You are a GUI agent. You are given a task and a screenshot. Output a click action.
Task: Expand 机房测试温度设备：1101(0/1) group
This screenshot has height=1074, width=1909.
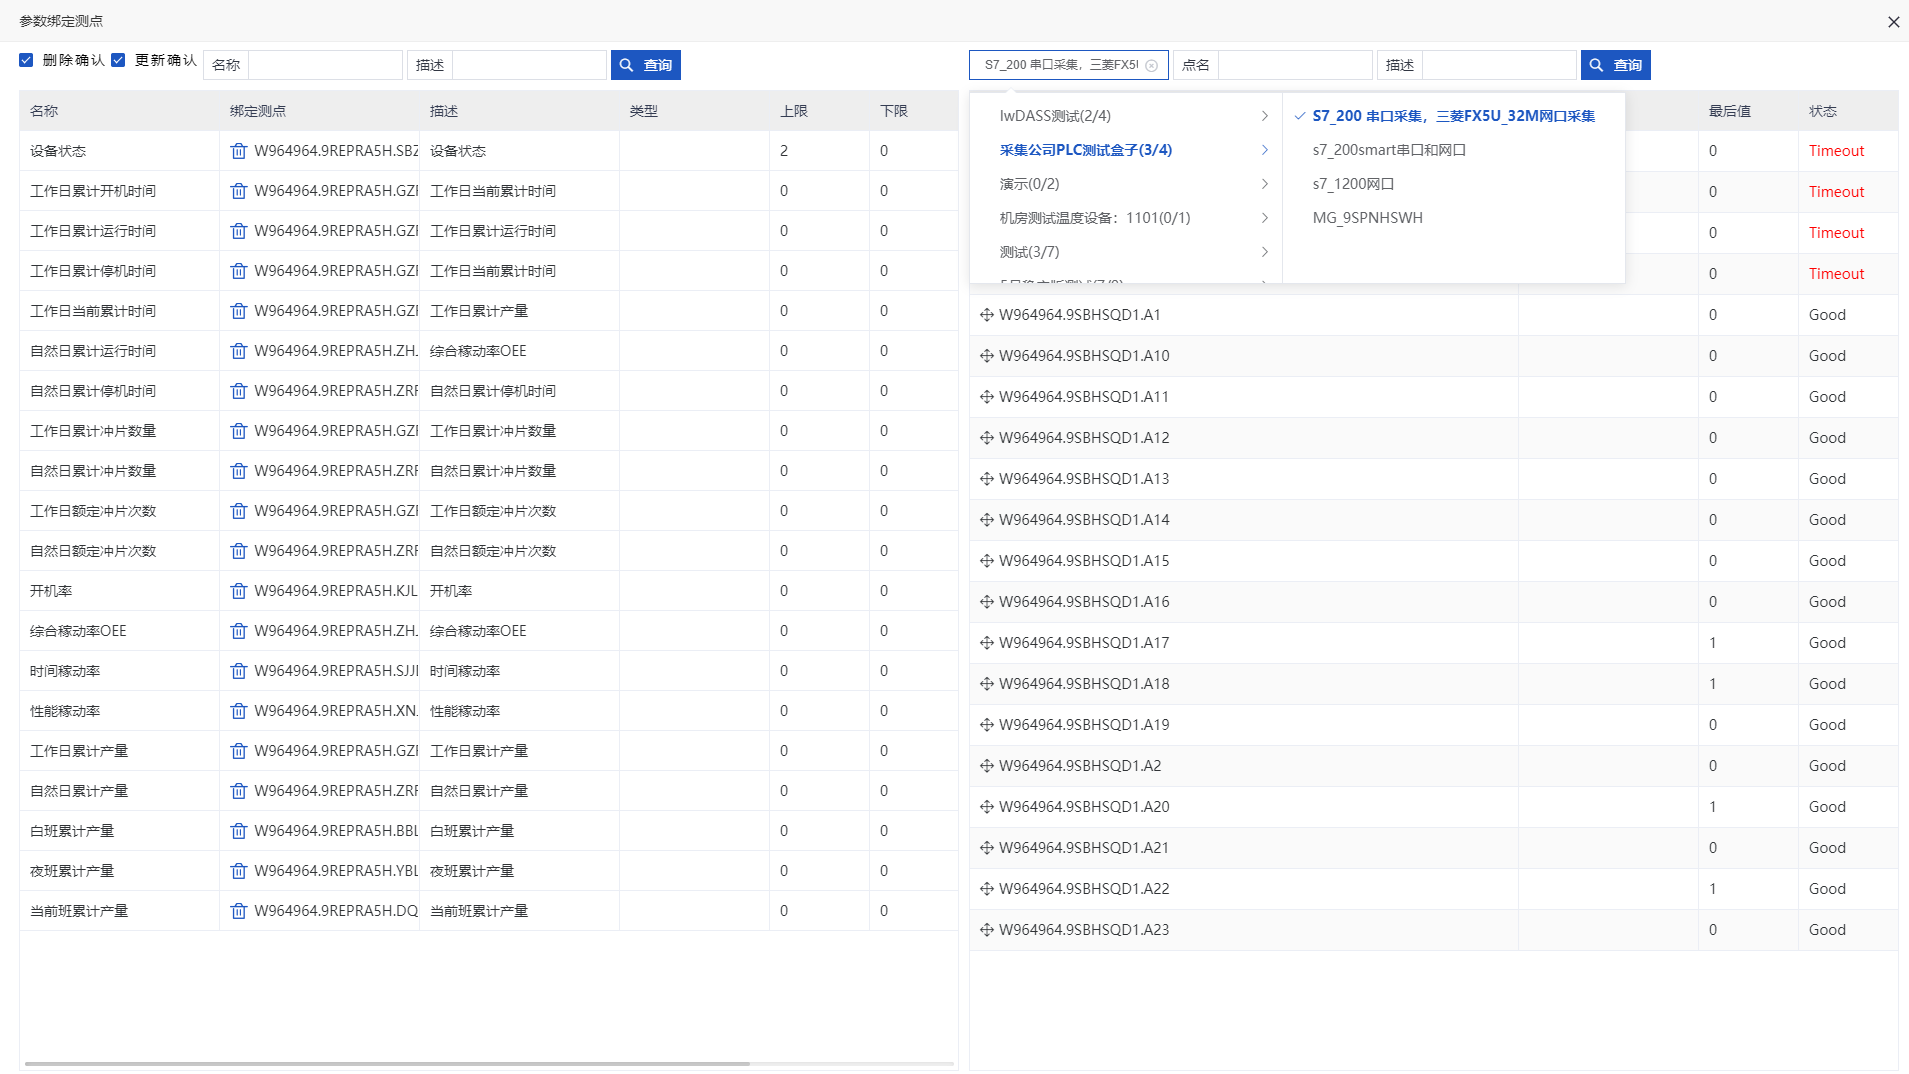point(1126,218)
